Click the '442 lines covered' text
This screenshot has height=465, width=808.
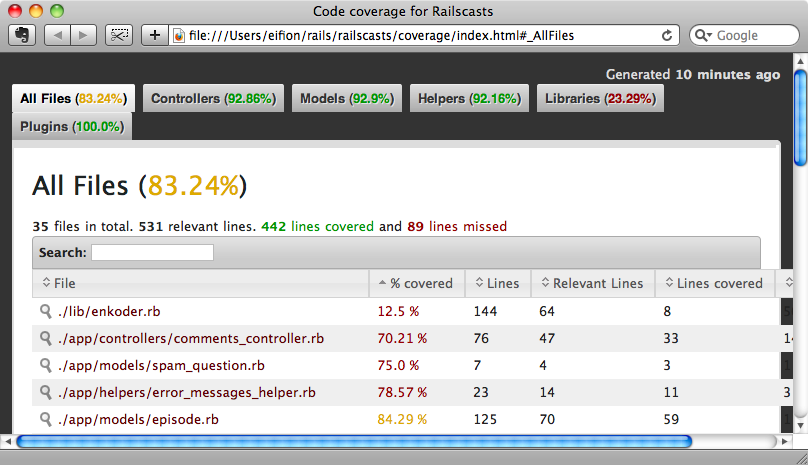click(317, 226)
